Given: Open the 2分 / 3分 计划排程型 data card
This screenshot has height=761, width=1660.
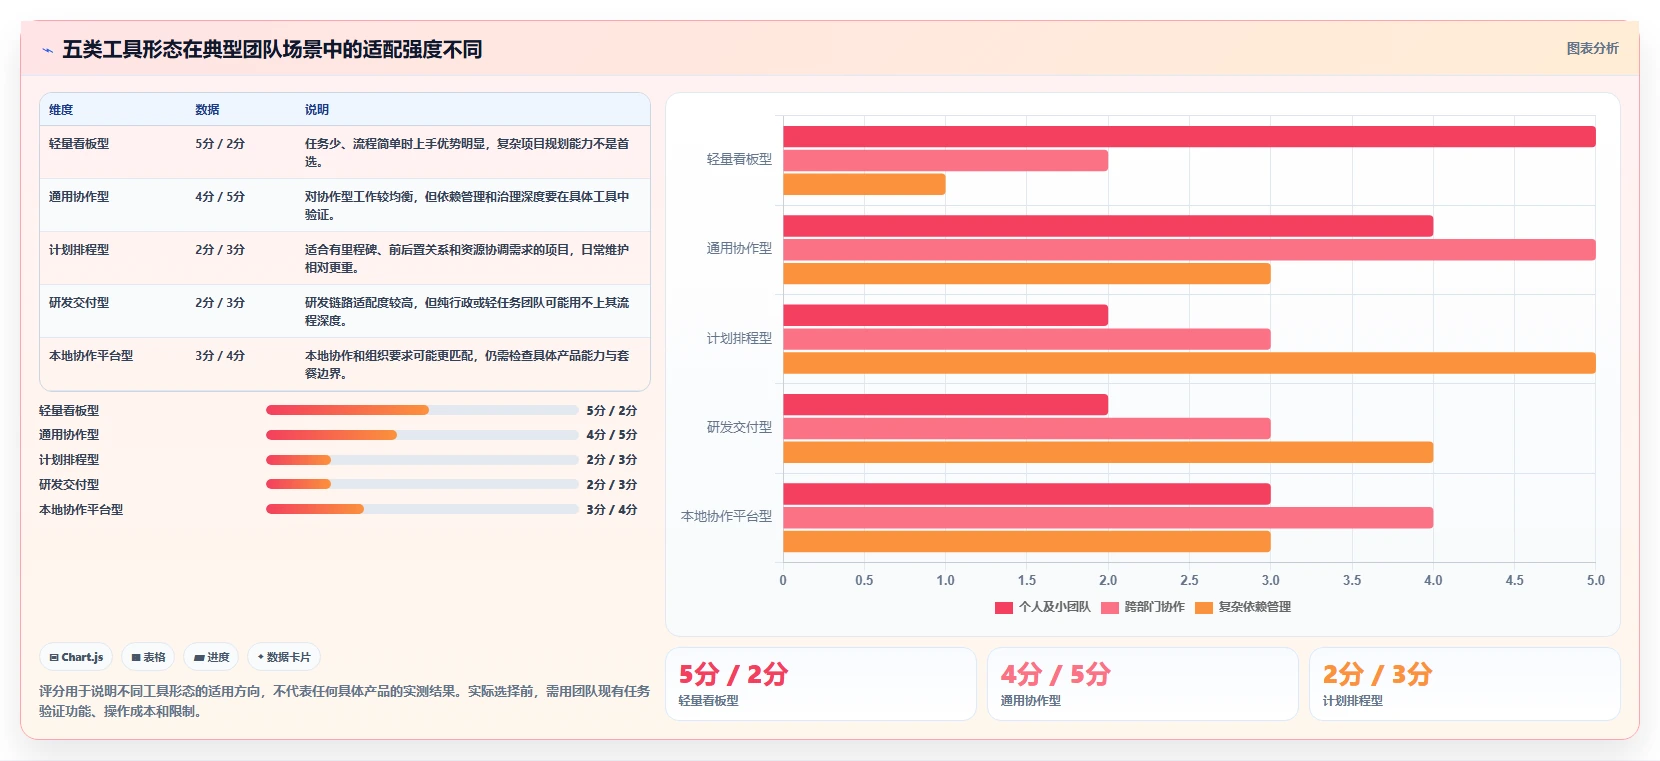Looking at the screenshot, I should (x=1465, y=684).
